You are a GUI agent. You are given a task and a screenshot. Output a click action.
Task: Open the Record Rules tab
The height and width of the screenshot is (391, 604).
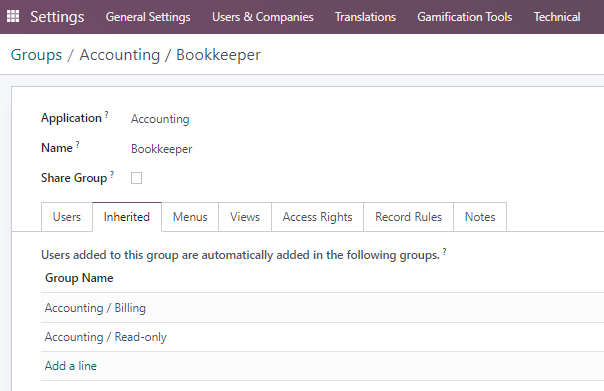(408, 217)
